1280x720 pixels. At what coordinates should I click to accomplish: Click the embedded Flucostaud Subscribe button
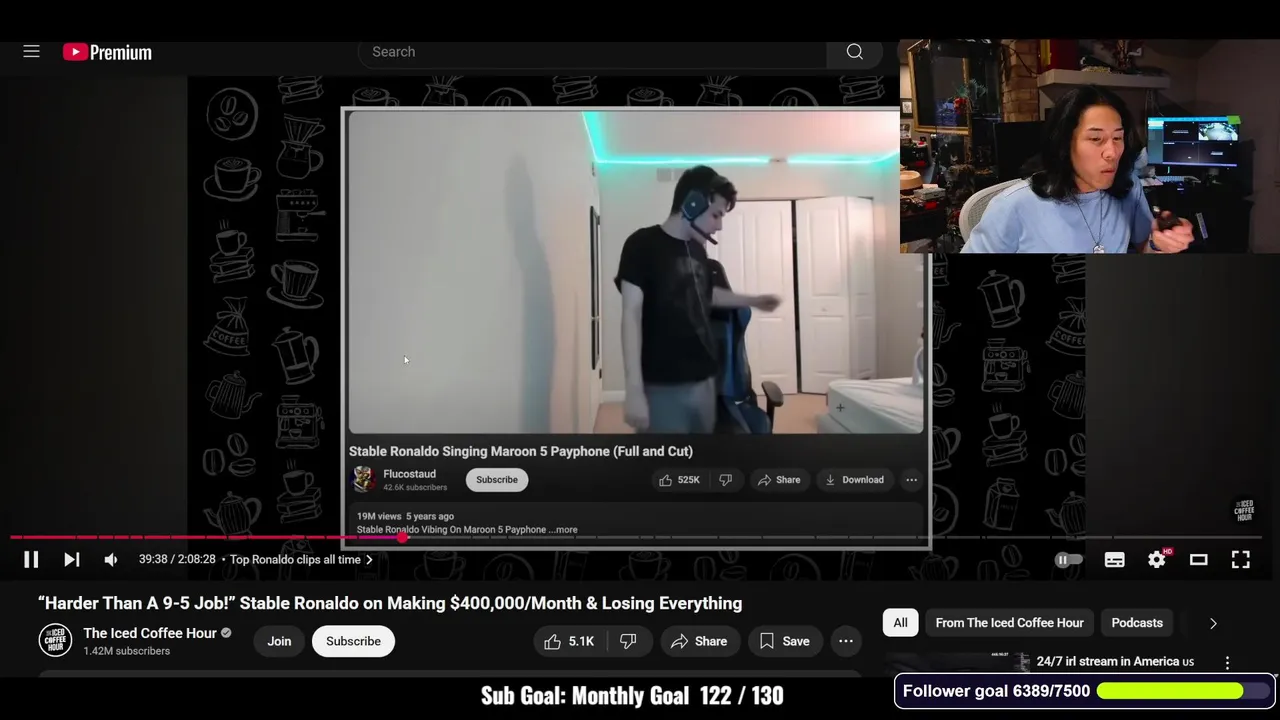pyautogui.click(x=497, y=480)
